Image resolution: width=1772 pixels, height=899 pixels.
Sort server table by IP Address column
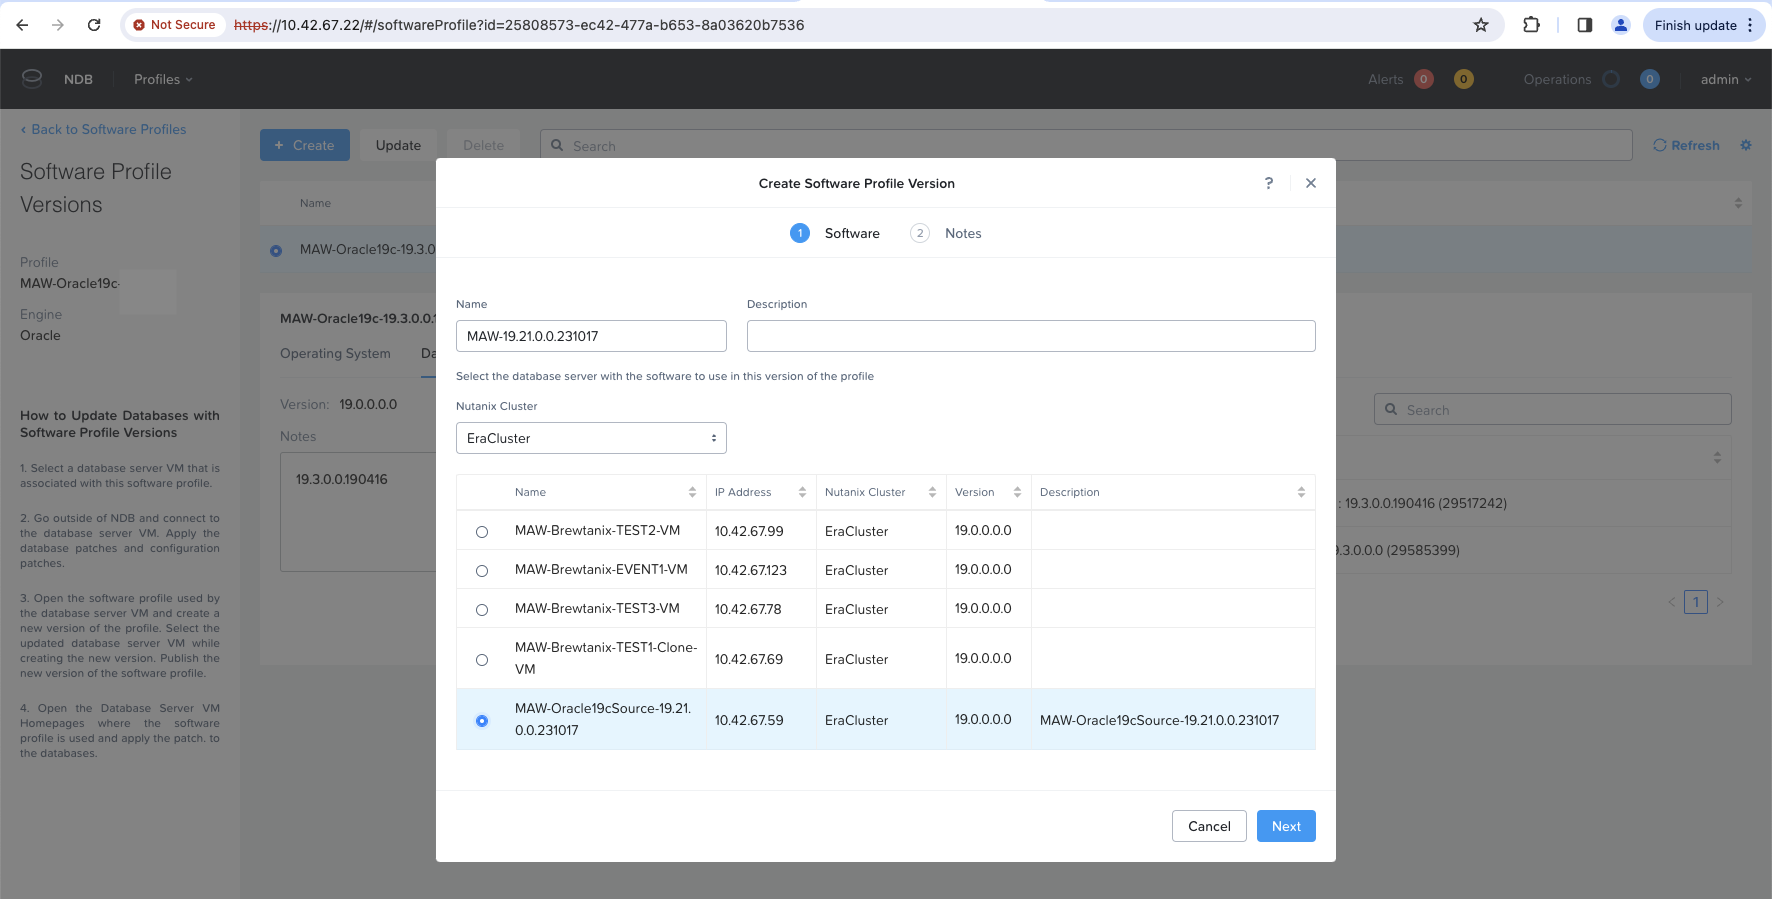(x=802, y=492)
